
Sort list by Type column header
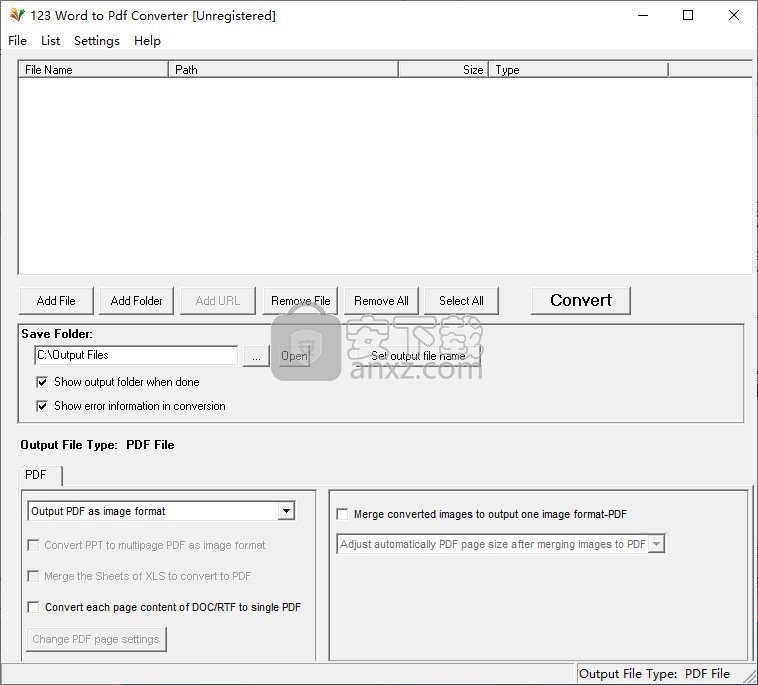(579, 70)
